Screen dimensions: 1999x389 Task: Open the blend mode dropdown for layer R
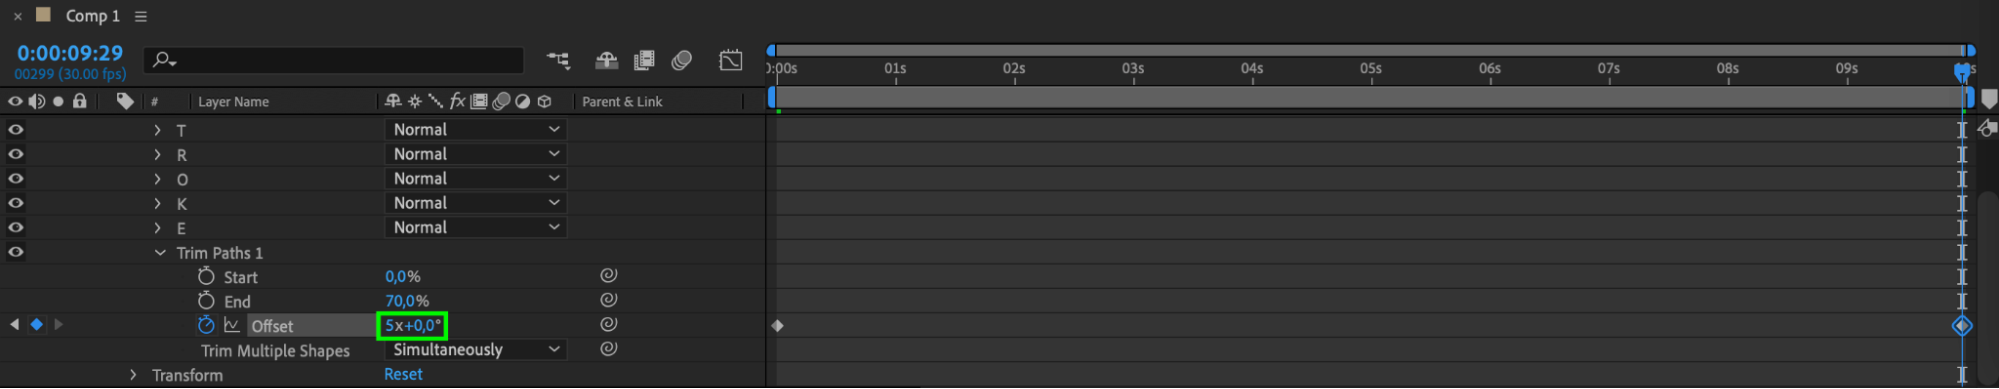pyautogui.click(x=476, y=154)
